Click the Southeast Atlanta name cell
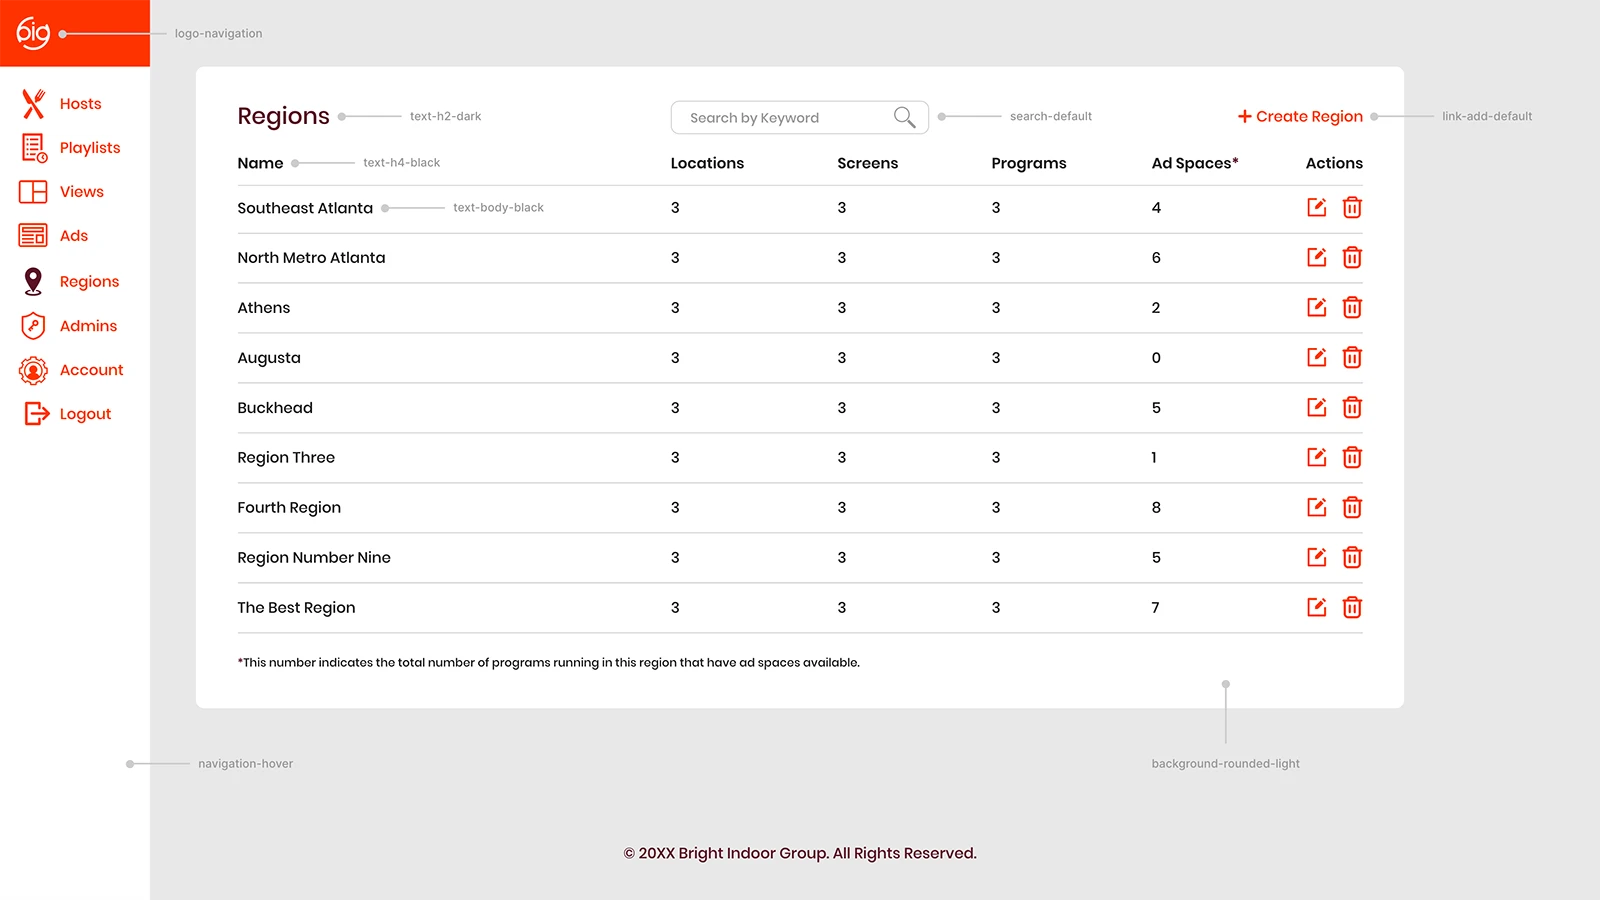Screen dimensions: 1600x900 [305, 208]
